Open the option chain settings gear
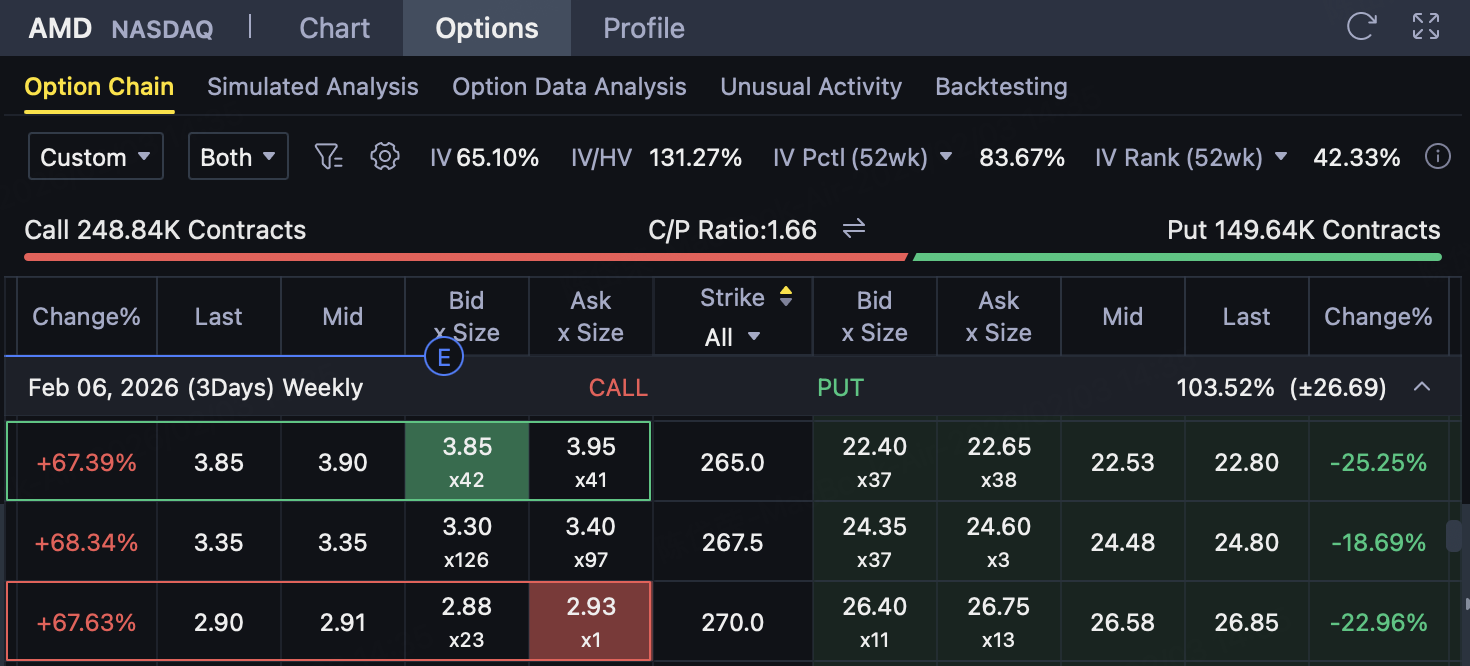Viewport: 1470px width, 666px height. 385,157
